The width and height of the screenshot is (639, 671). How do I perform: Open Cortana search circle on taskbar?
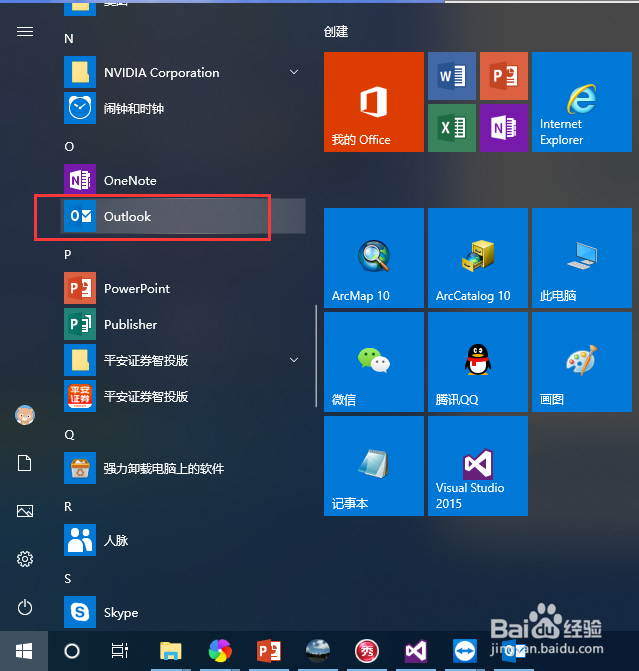[x=72, y=651]
